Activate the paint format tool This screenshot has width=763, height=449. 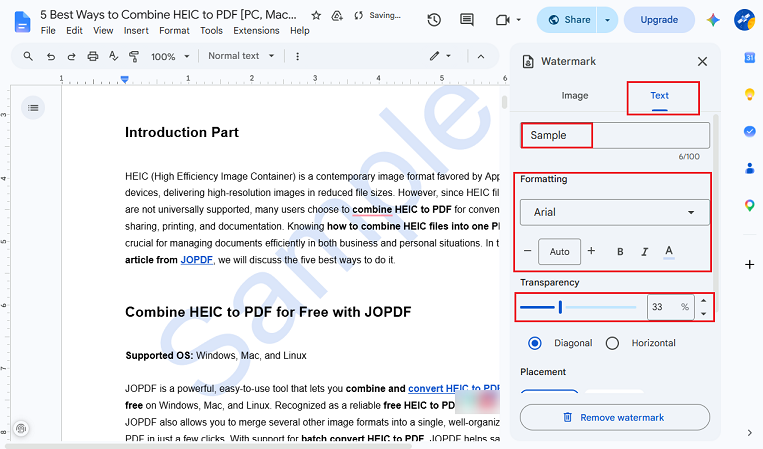(134, 56)
